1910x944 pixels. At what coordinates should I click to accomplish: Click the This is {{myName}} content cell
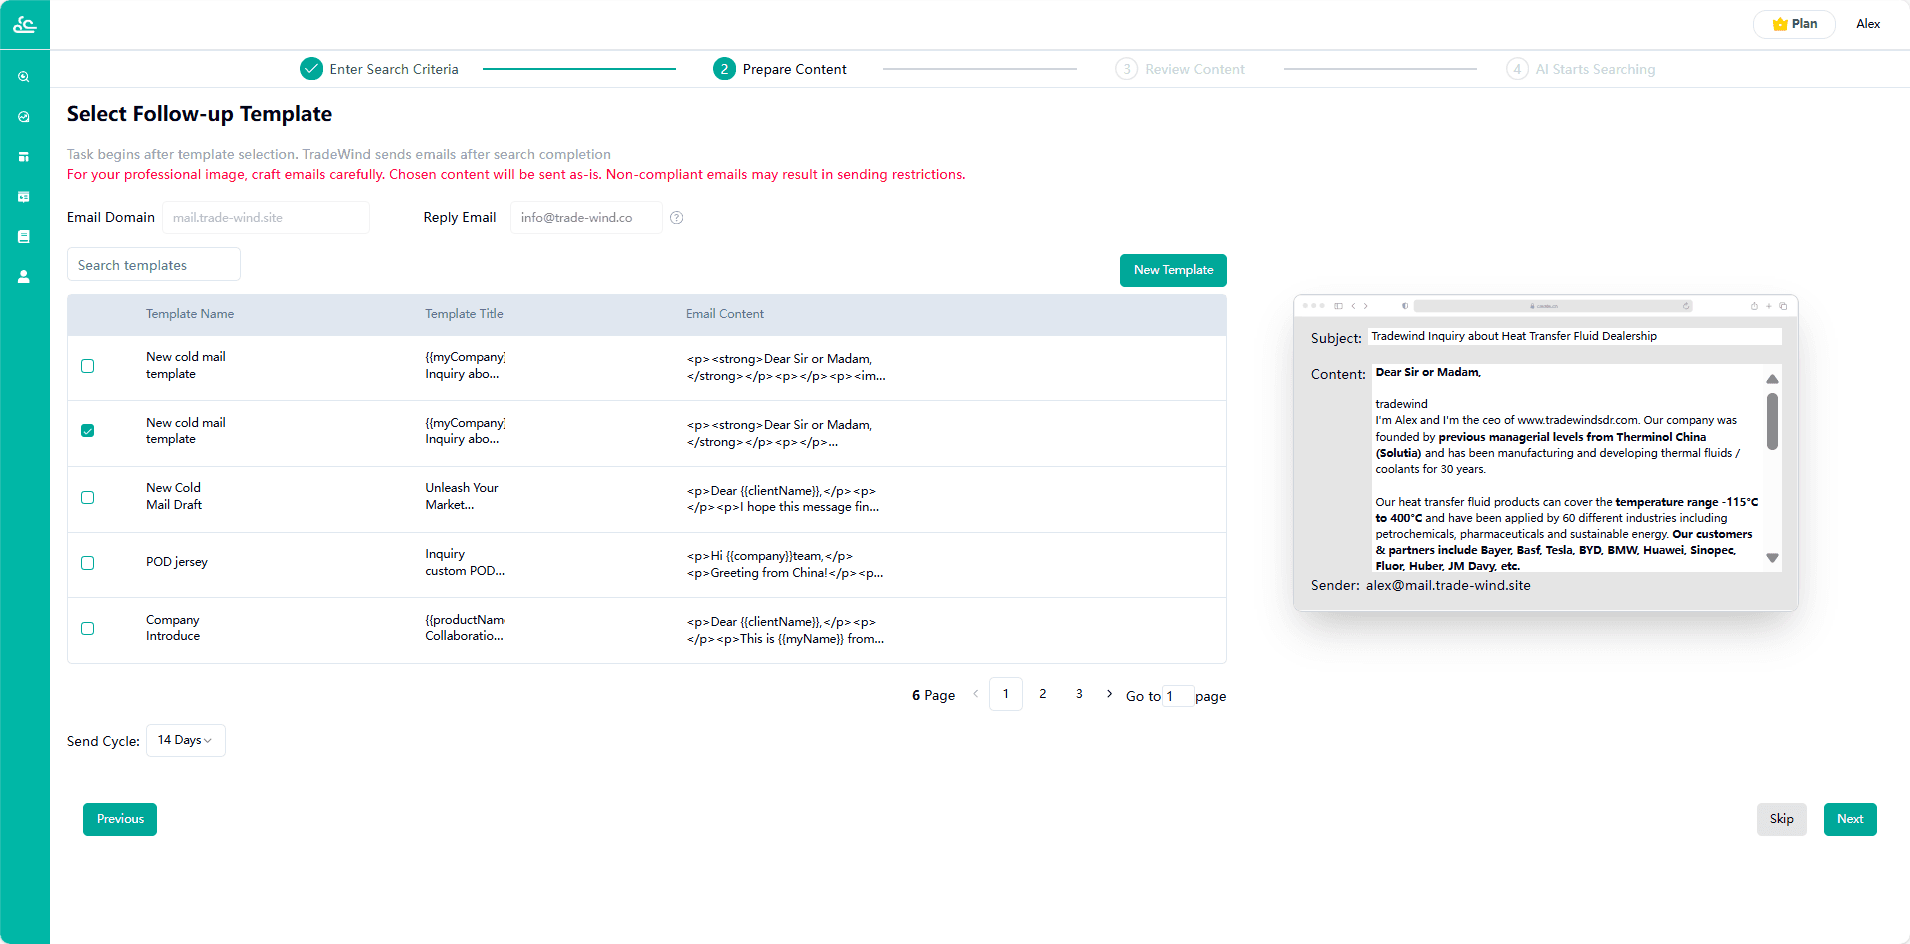coord(785,631)
